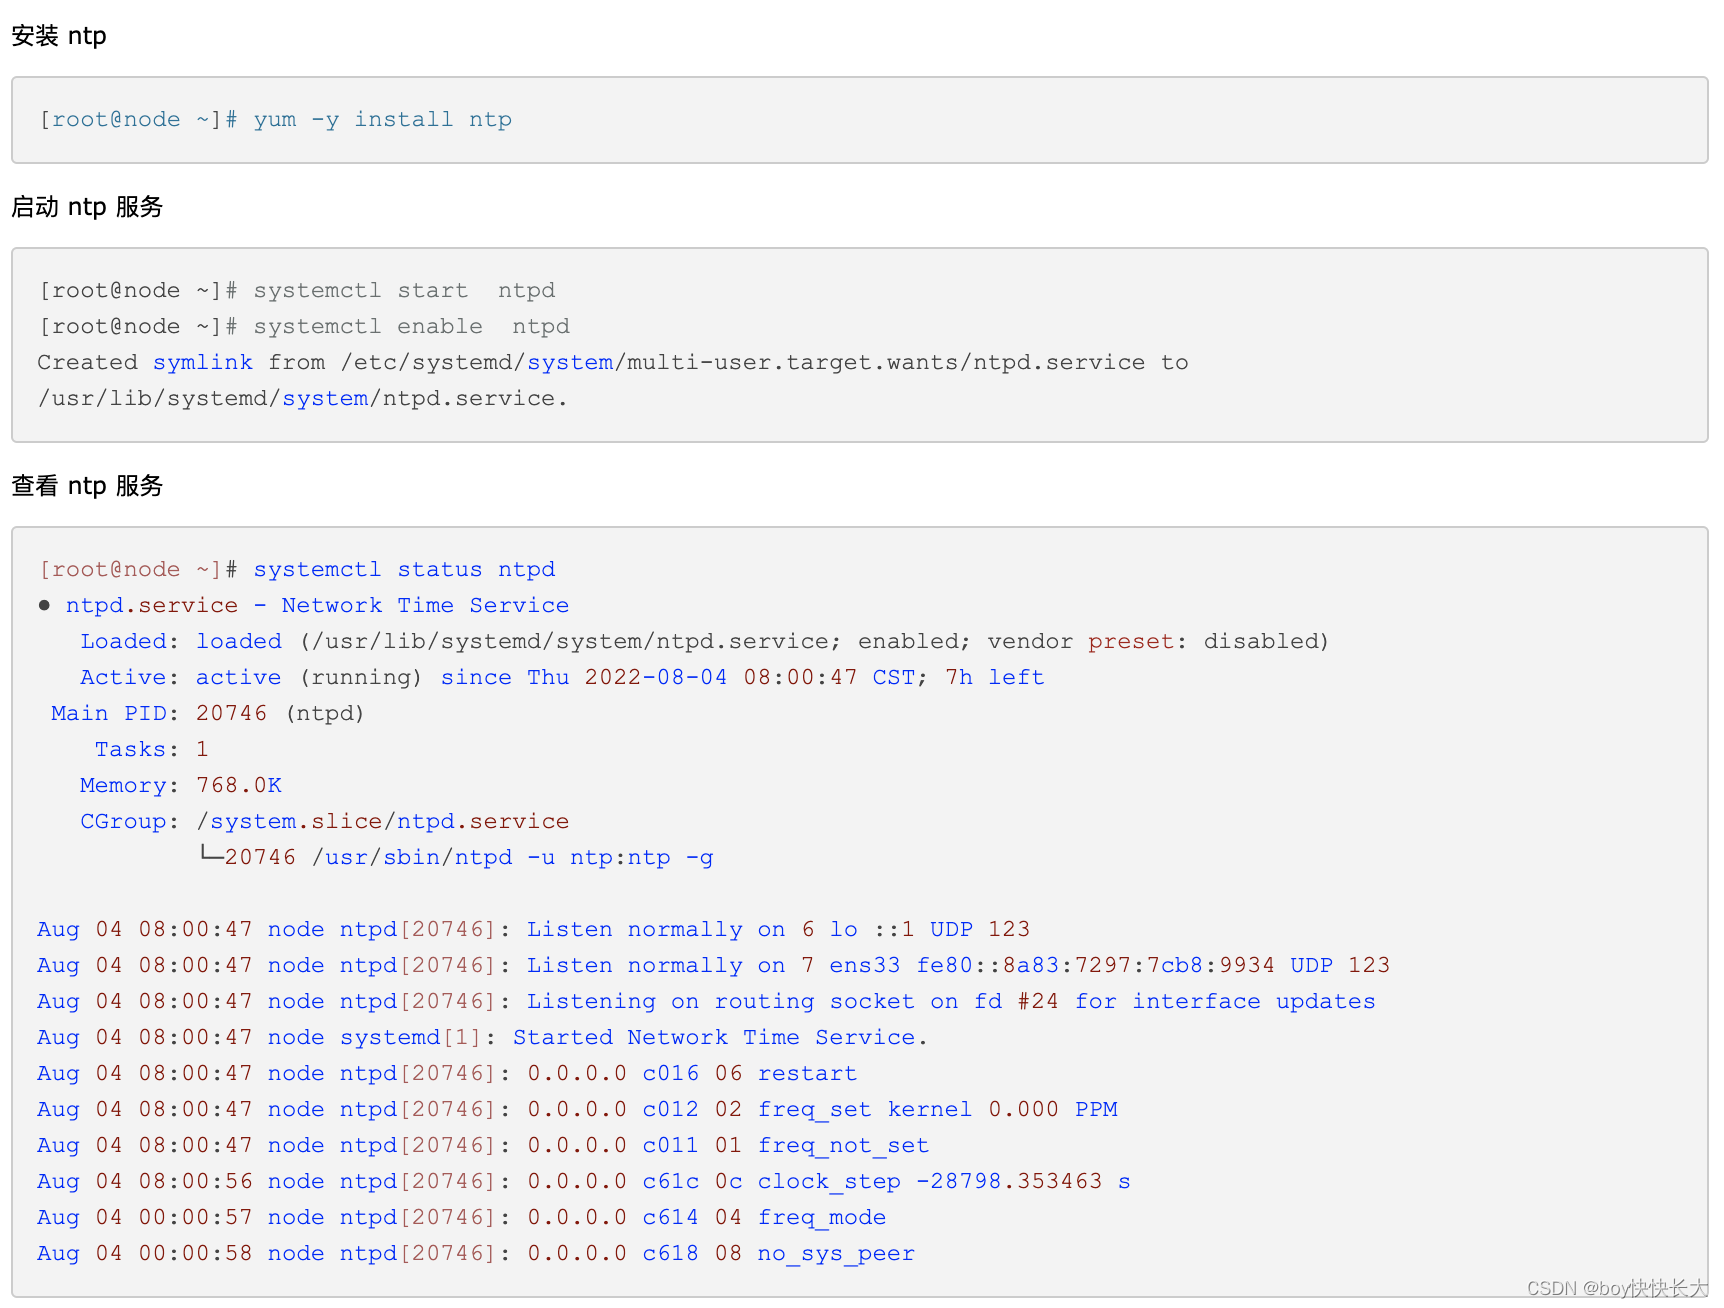Click the 'c618 08 no_sys_peer' log line
Viewport: 1724px width, 1308px height.
click(476, 1254)
